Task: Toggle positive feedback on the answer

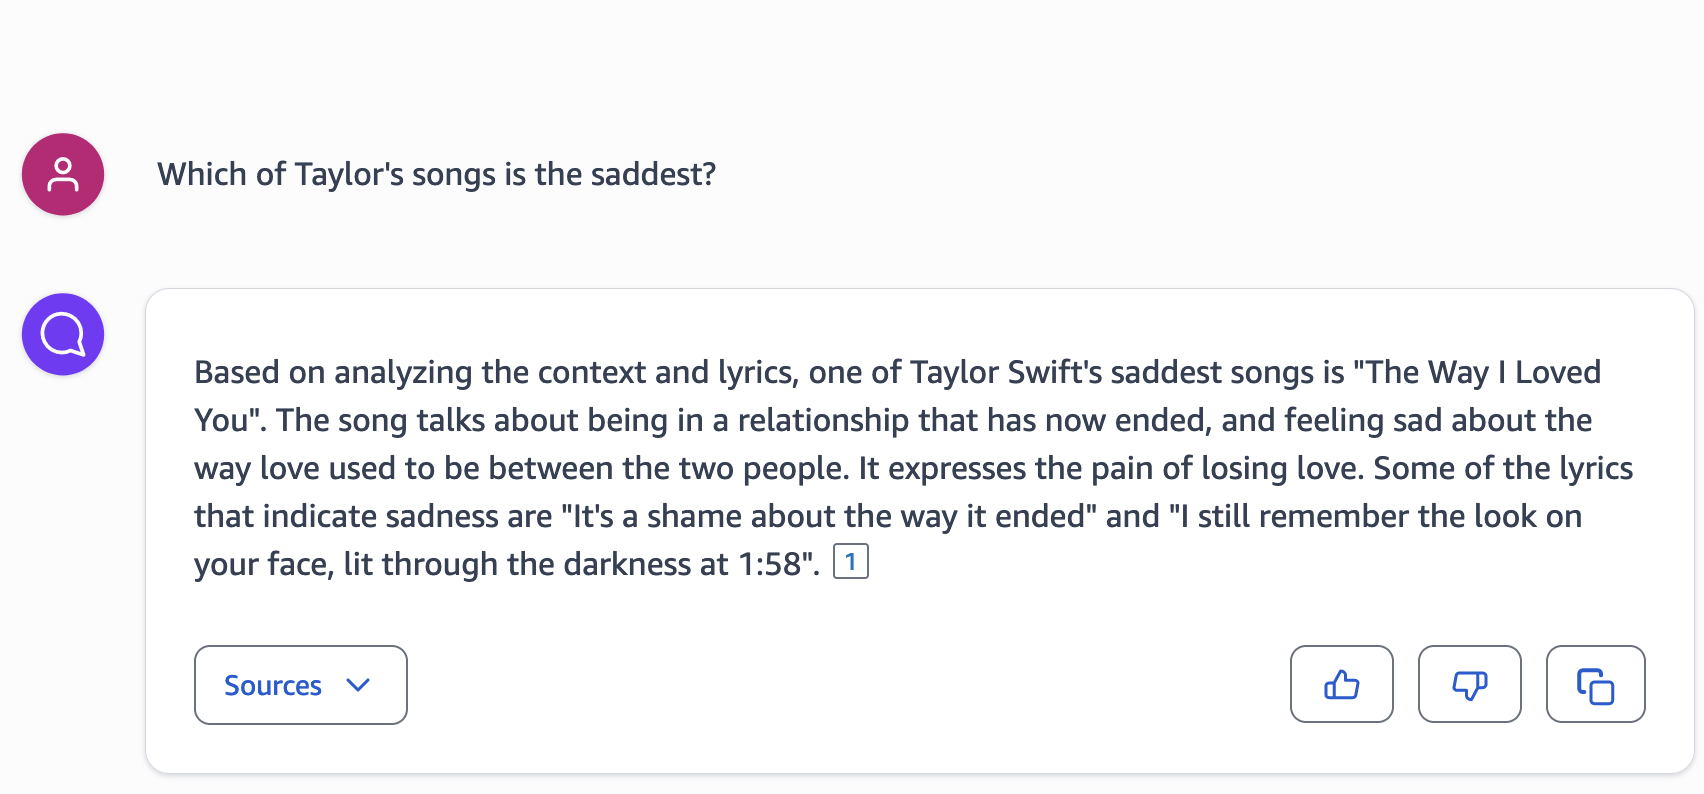Action: (x=1341, y=685)
